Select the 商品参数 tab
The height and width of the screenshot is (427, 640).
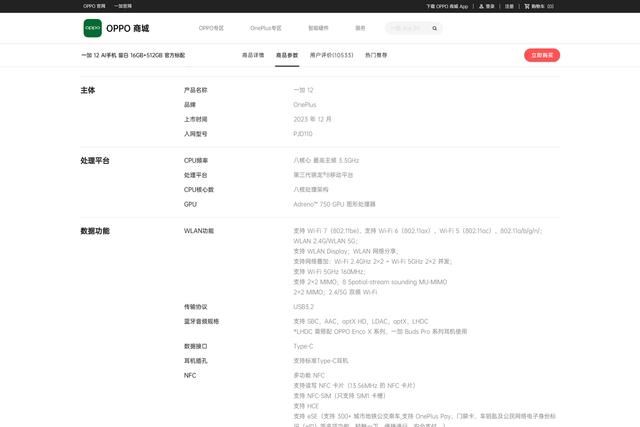point(287,55)
